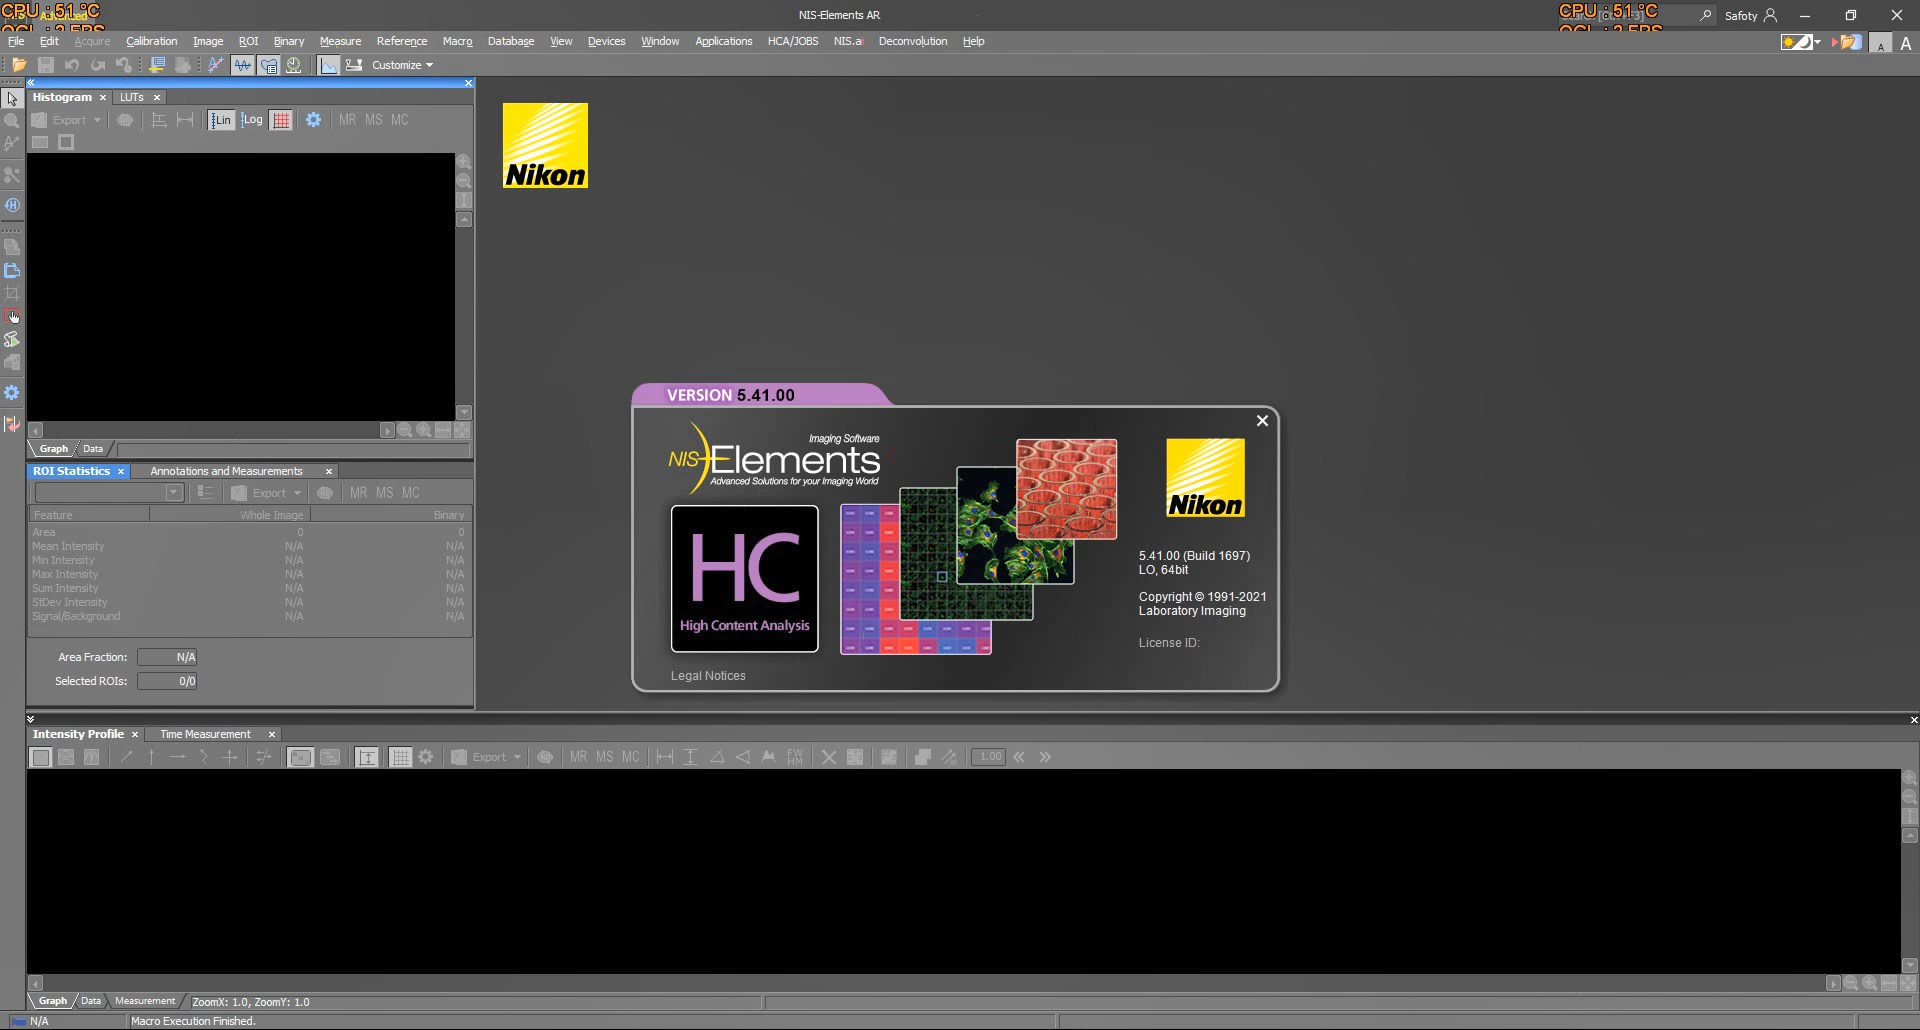Click the Histogram vertical scrollbar down arrow
Image resolution: width=1920 pixels, height=1030 pixels.
coord(464,412)
